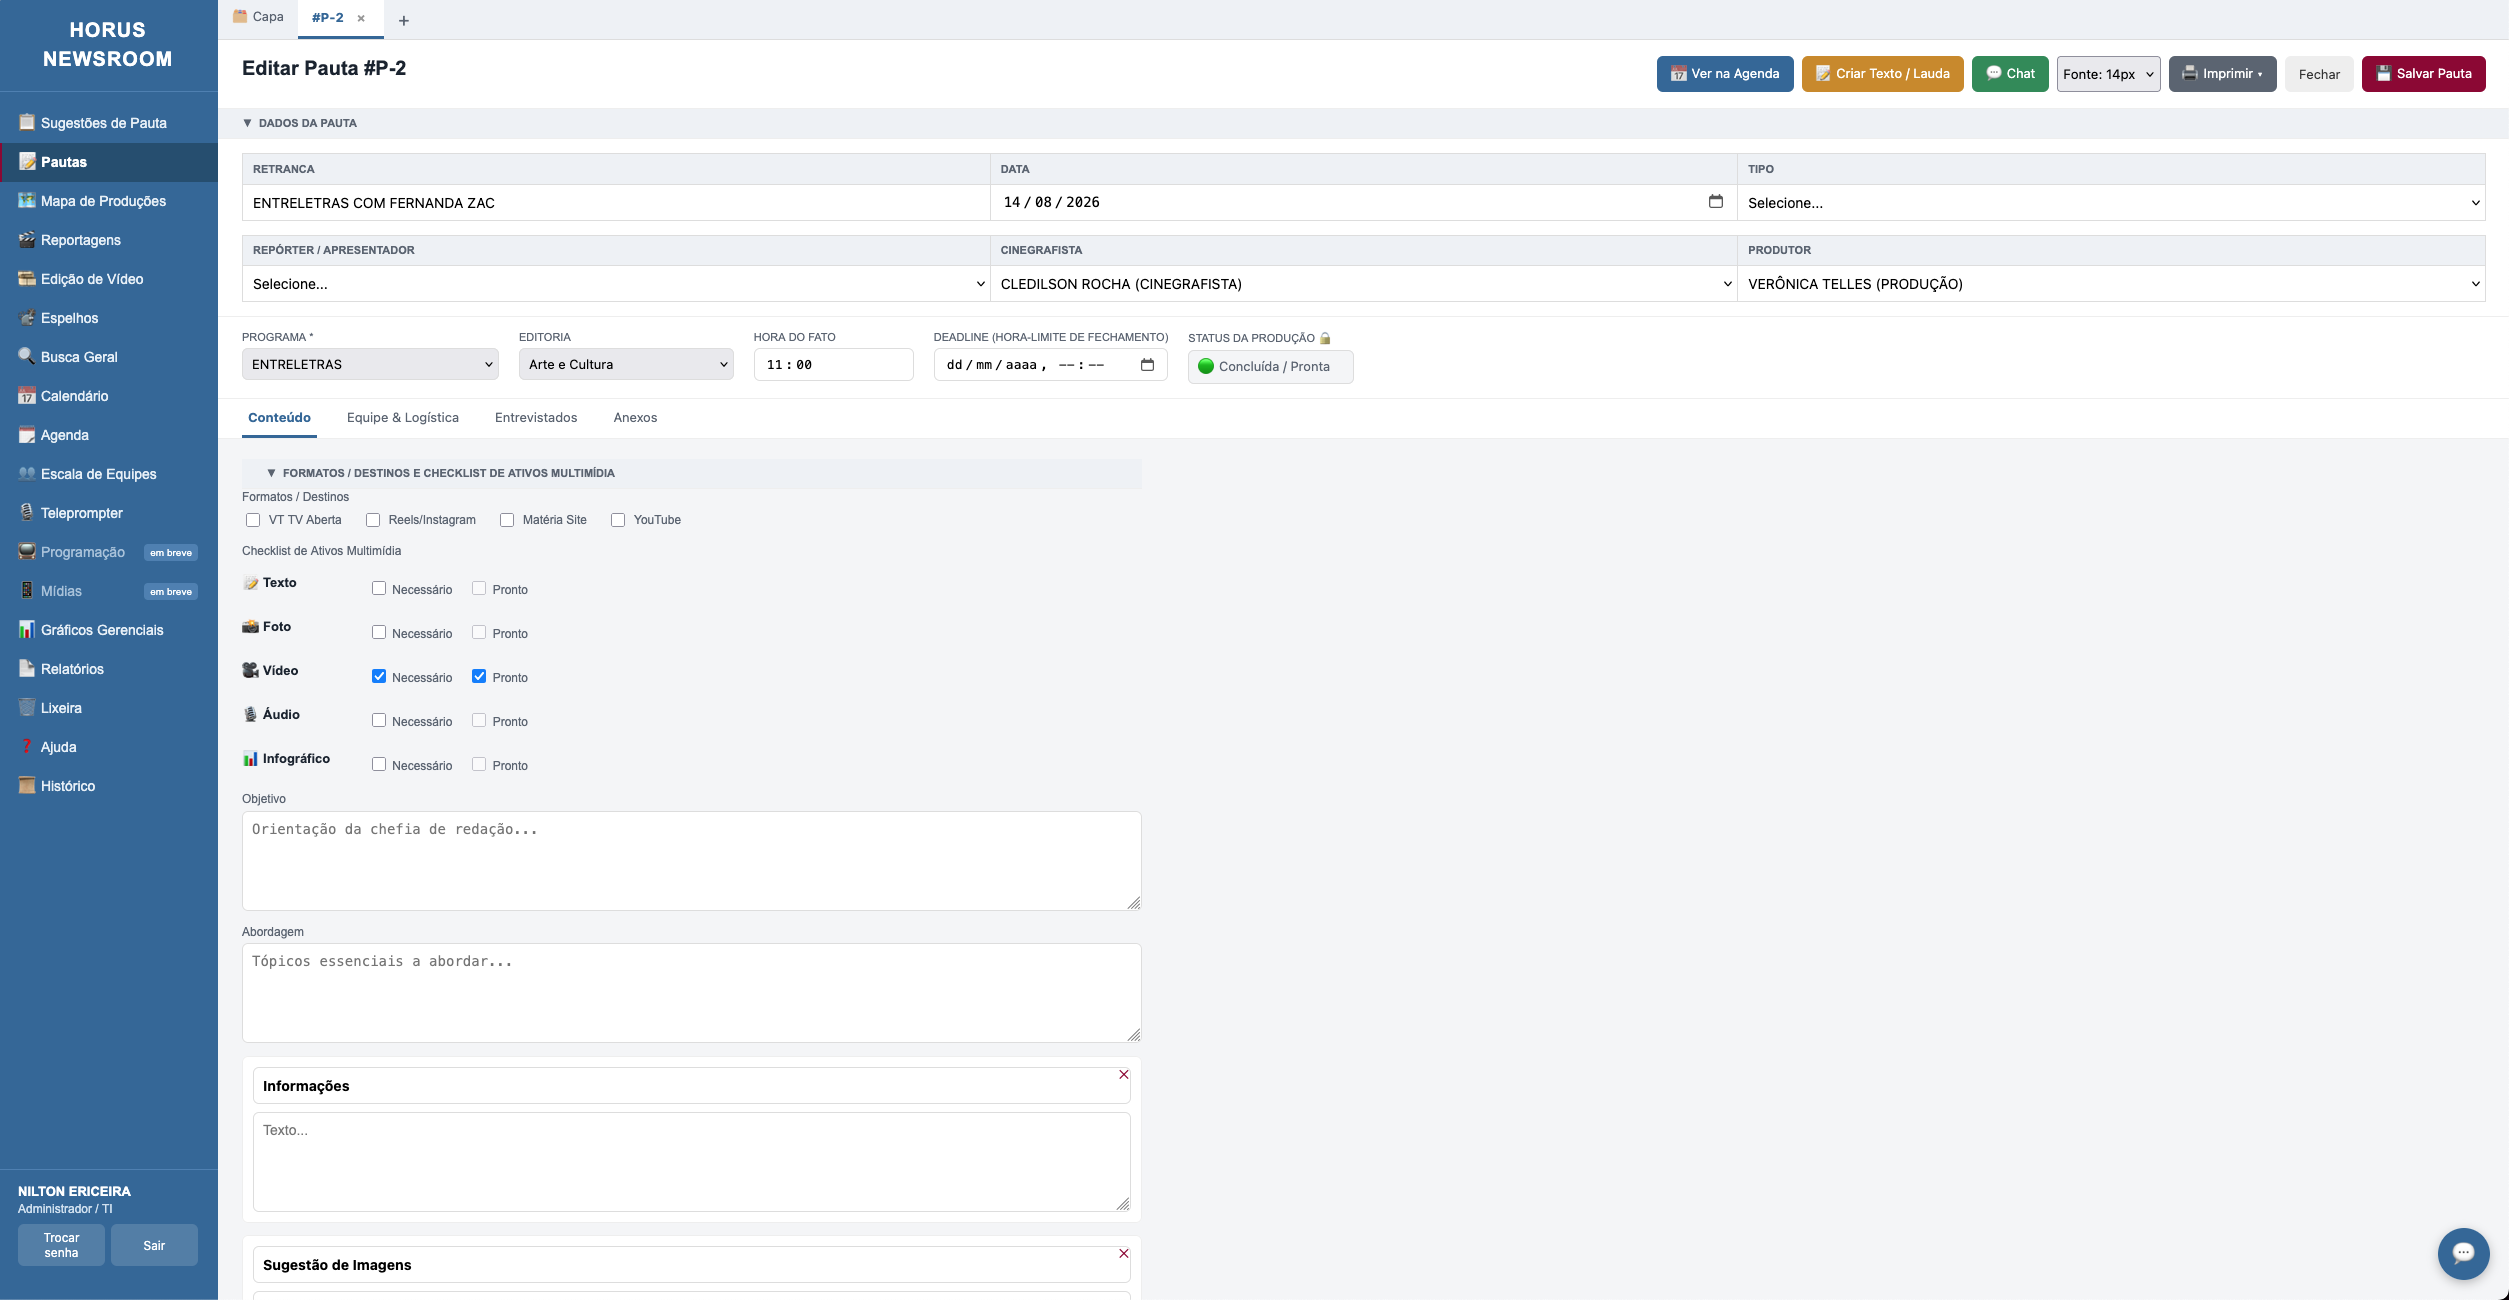Mark Texto as Necessário

tap(379, 589)
